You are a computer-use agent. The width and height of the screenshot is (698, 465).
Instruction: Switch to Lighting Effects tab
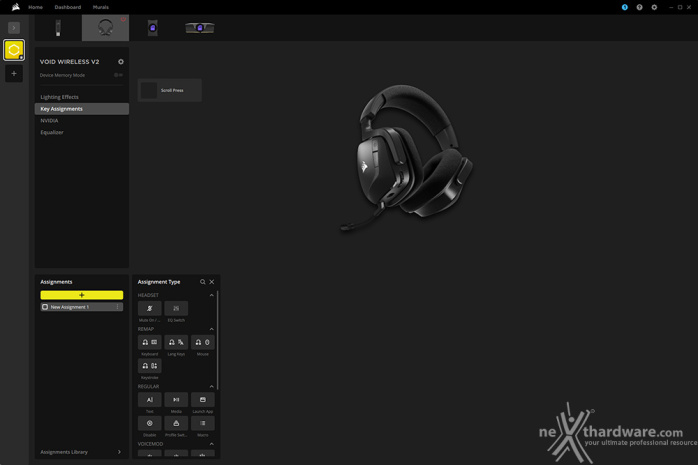(x=82, y=97)
